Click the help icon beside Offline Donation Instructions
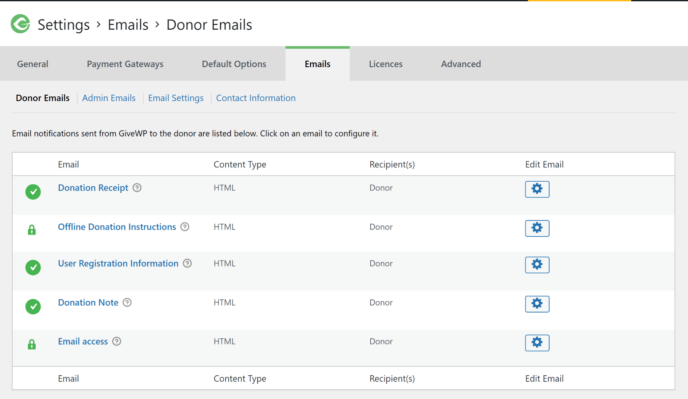This screenshot has height=399, width=688. click(185, 226)
